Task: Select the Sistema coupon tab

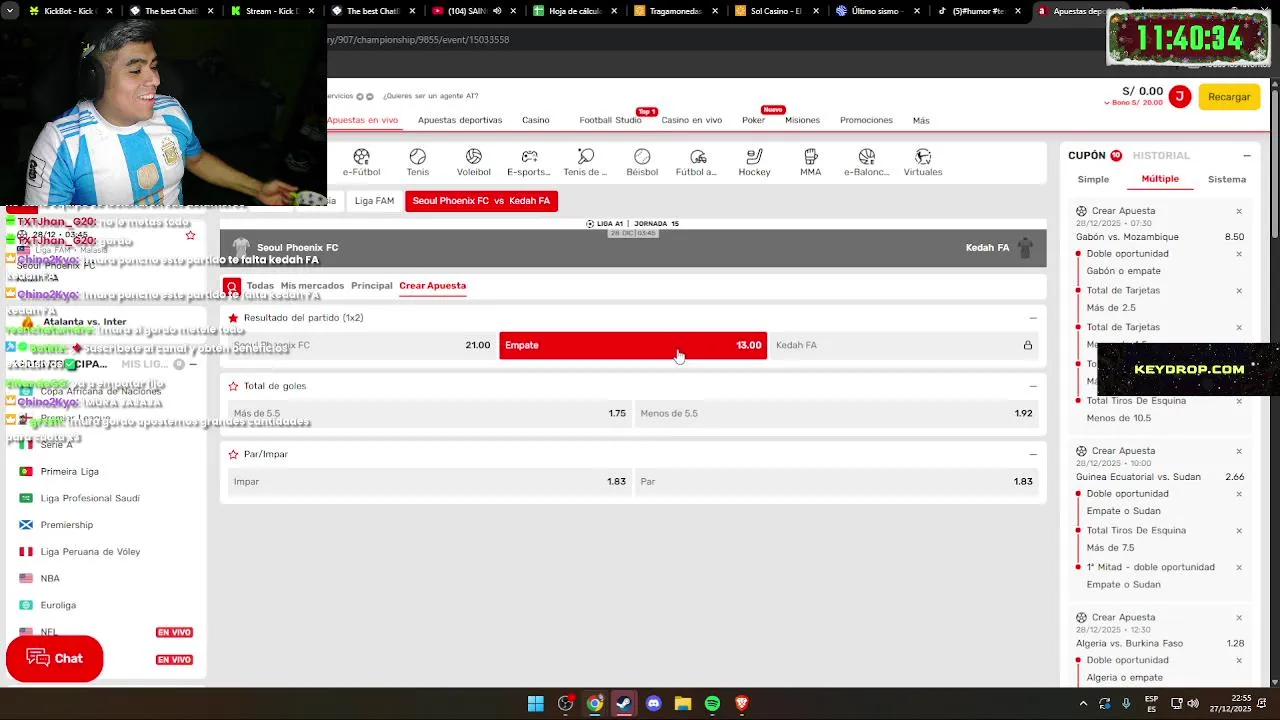Action: (x=1227, y=179)
